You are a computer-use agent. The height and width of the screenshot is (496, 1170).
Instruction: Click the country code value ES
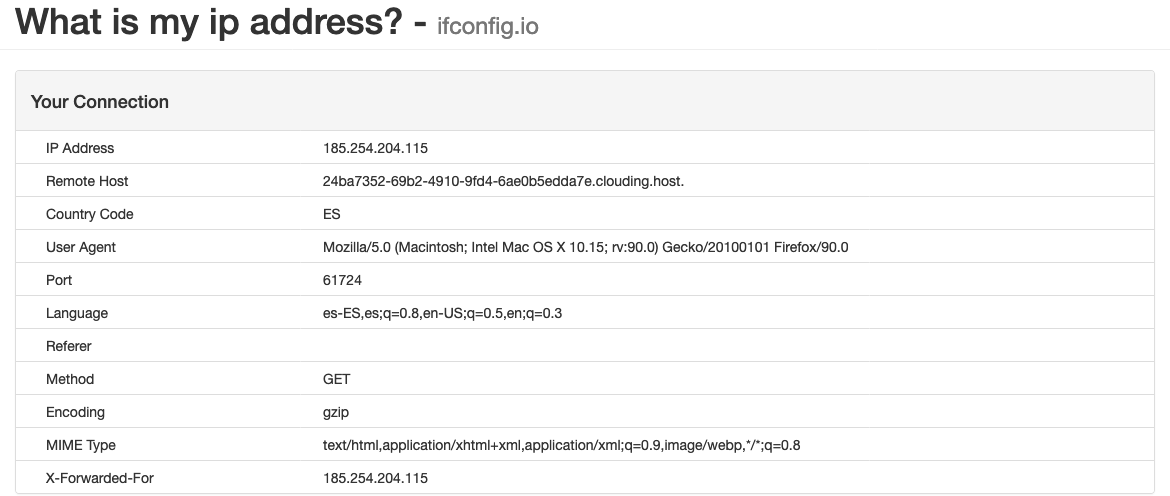[x=331, y=214]
